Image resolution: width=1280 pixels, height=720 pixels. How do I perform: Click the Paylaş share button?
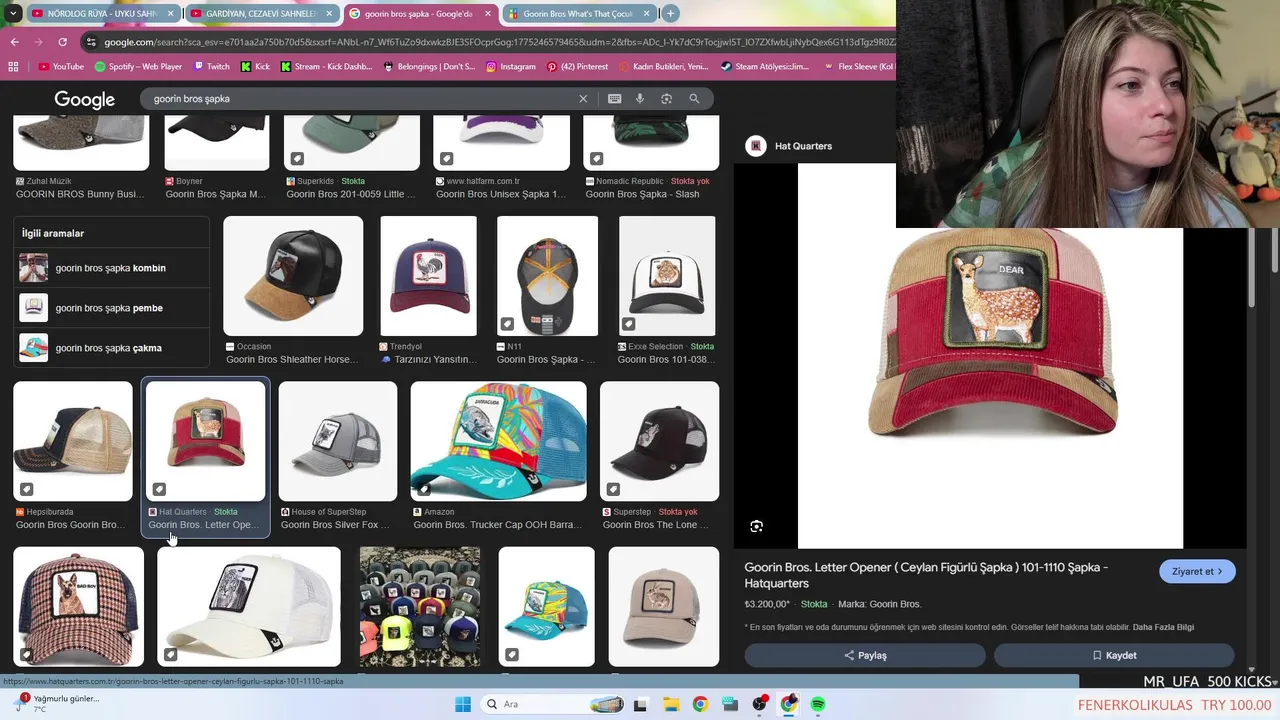tap(865, 655)
